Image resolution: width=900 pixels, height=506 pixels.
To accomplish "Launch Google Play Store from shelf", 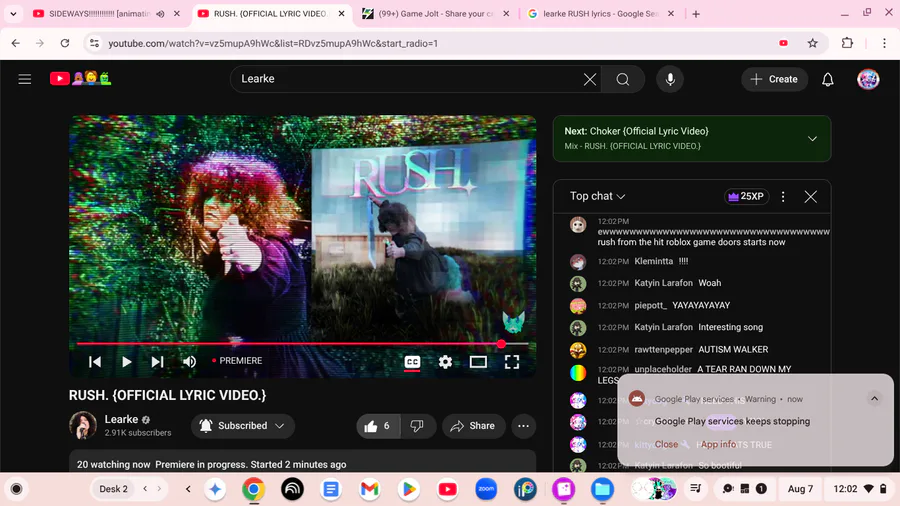I will 409,489.
